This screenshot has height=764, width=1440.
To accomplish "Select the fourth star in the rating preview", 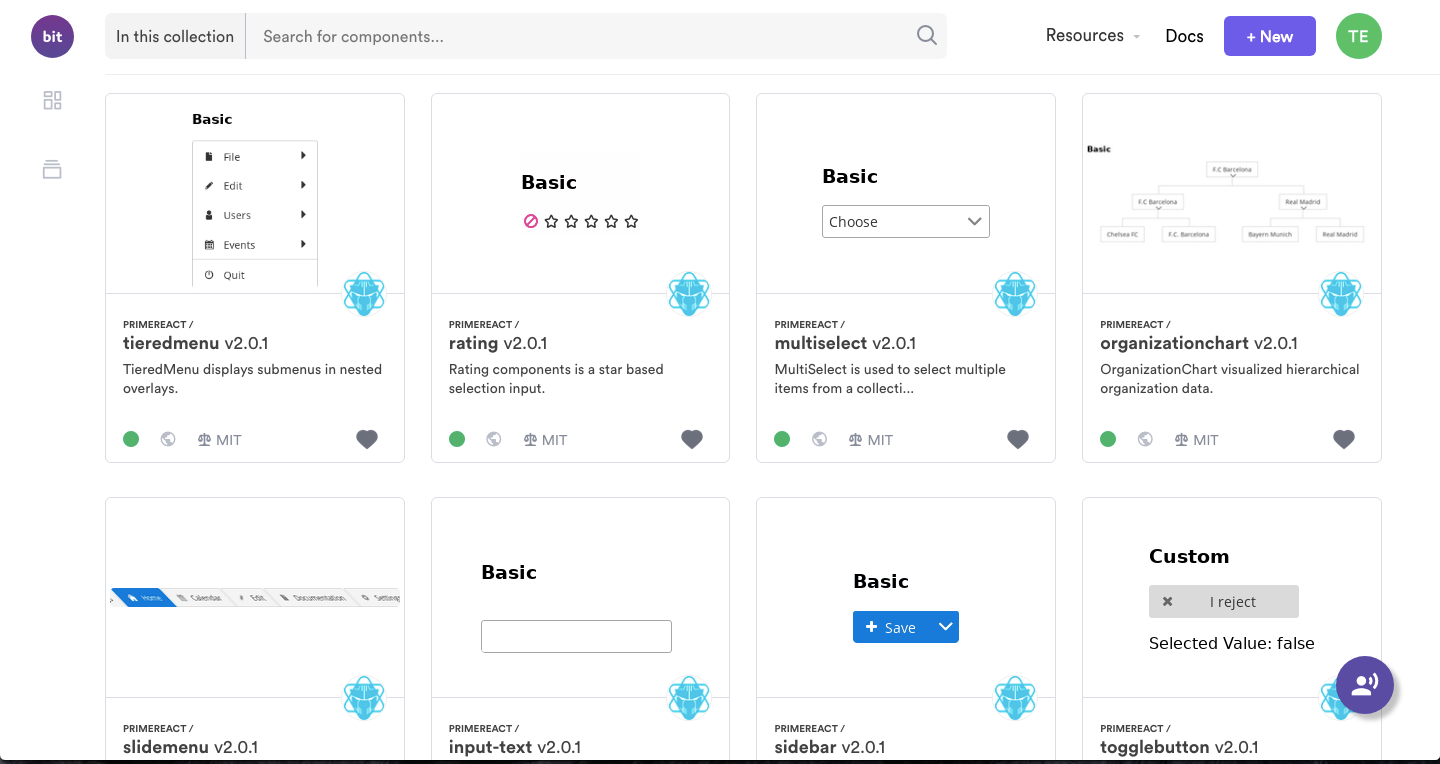I will tap(611, 221).
